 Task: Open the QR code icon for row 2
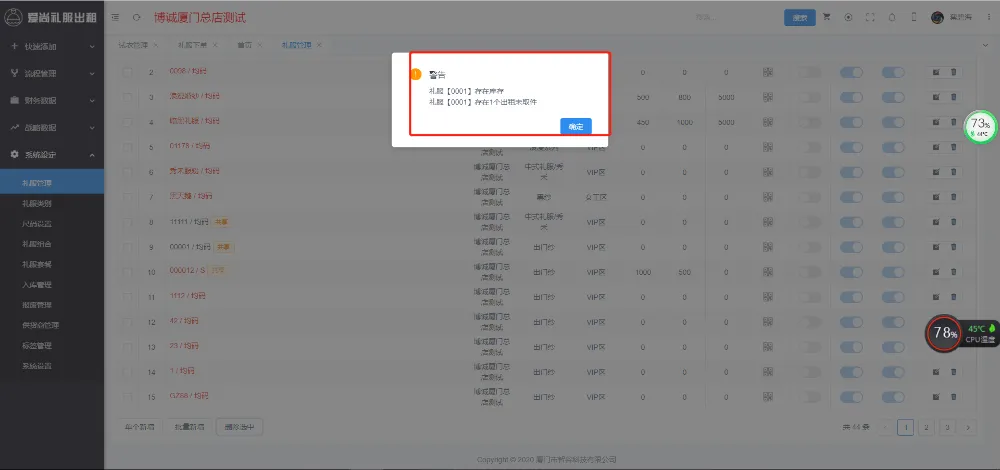(767, 72)
